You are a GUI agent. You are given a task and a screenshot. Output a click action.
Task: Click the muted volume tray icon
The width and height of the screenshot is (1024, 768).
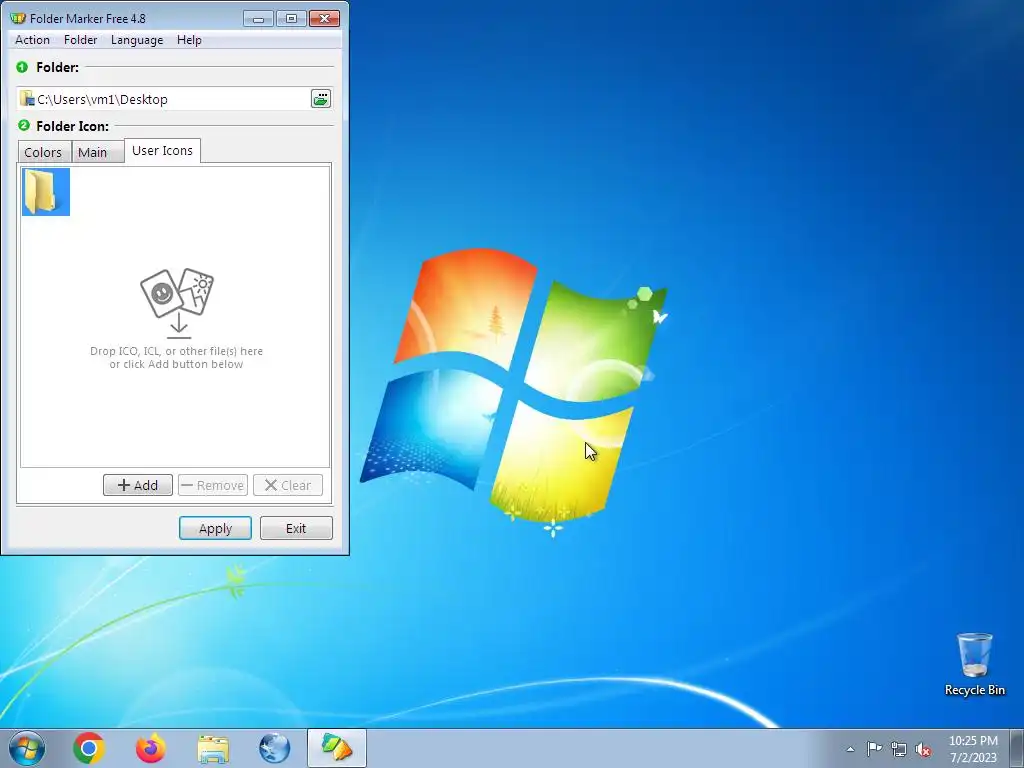[x=923, y=749]
